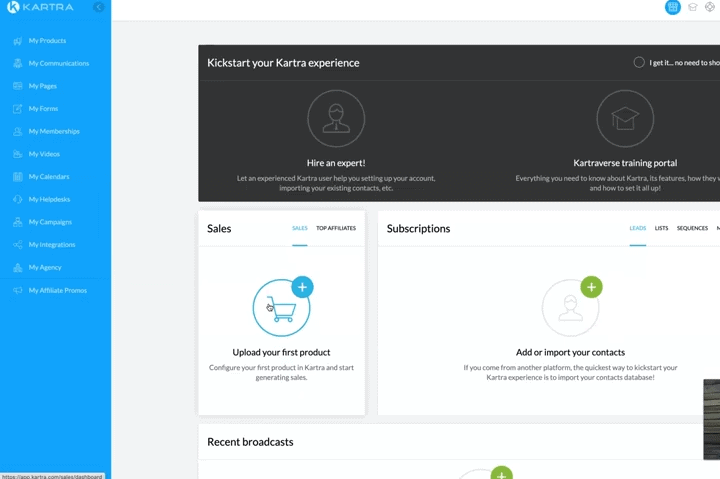Image resolution: width=720 pixels, height=479 pixels.
Task: Click the My Communications sidebar icon
Action: (17, 63)
